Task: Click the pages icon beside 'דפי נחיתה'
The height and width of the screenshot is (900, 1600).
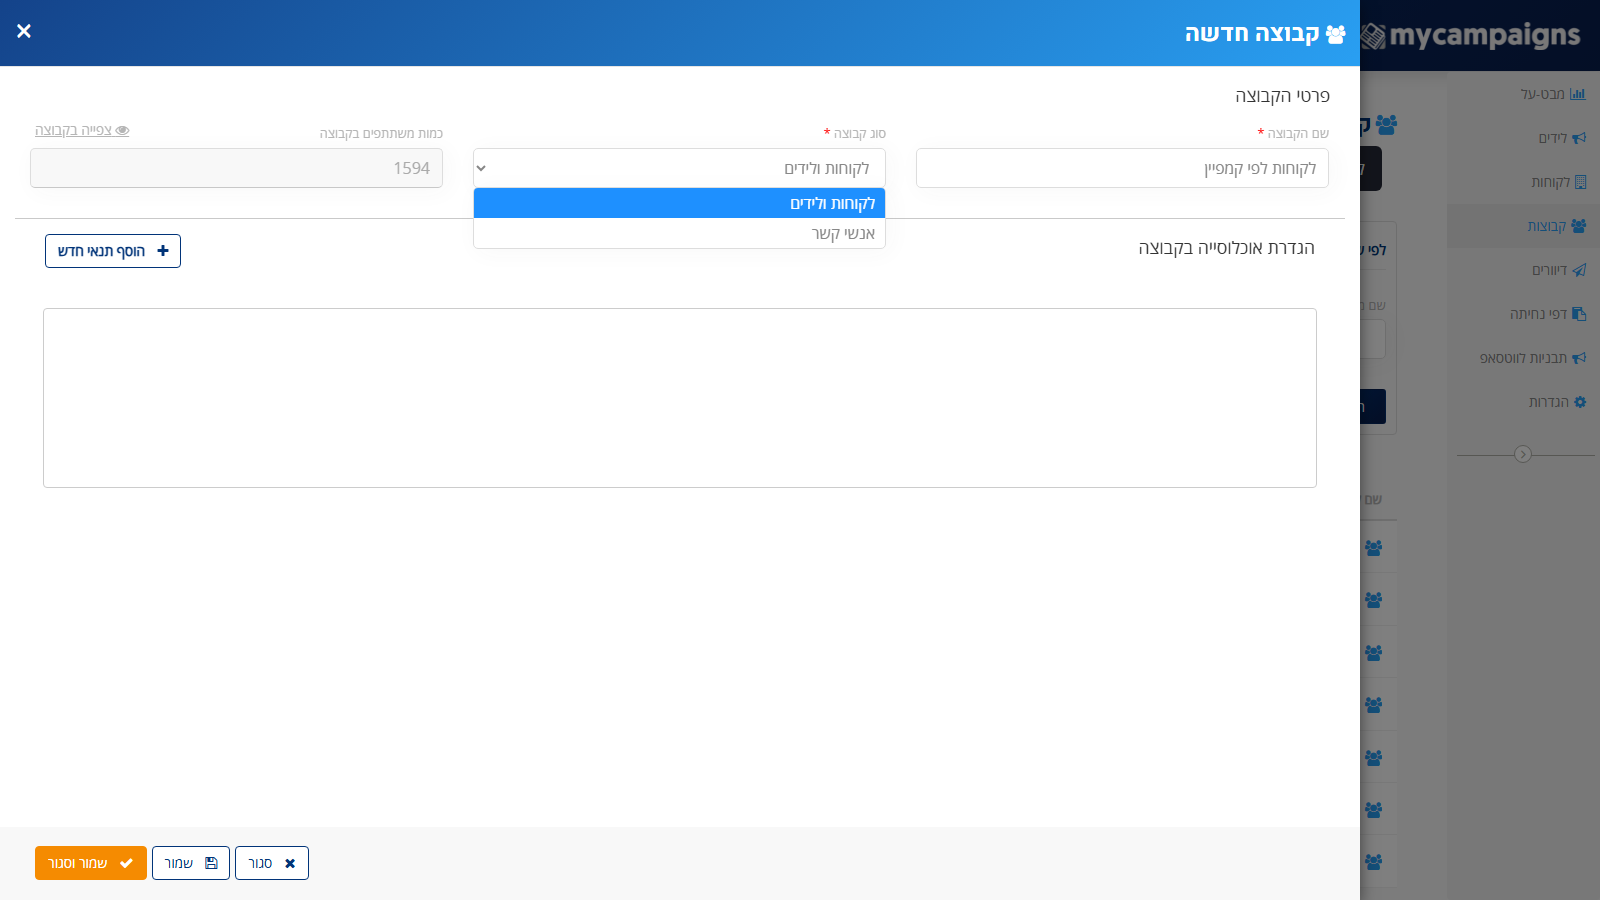Action: (x=1579, y=314)
